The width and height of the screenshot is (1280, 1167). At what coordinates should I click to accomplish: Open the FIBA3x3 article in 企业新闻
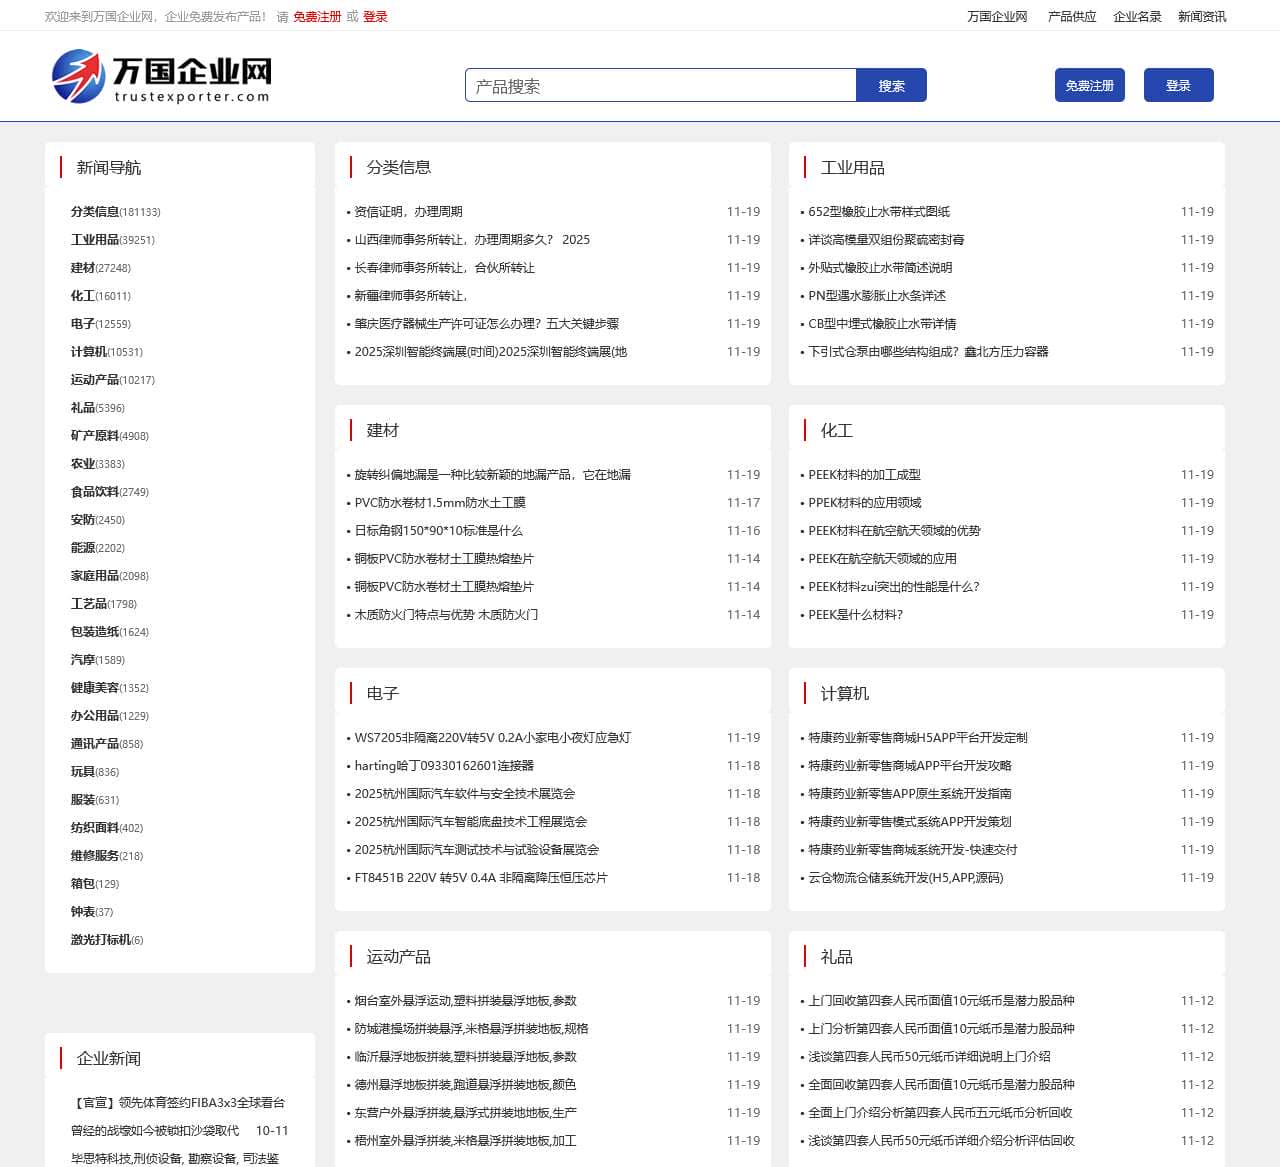(x=180, y=1103)
